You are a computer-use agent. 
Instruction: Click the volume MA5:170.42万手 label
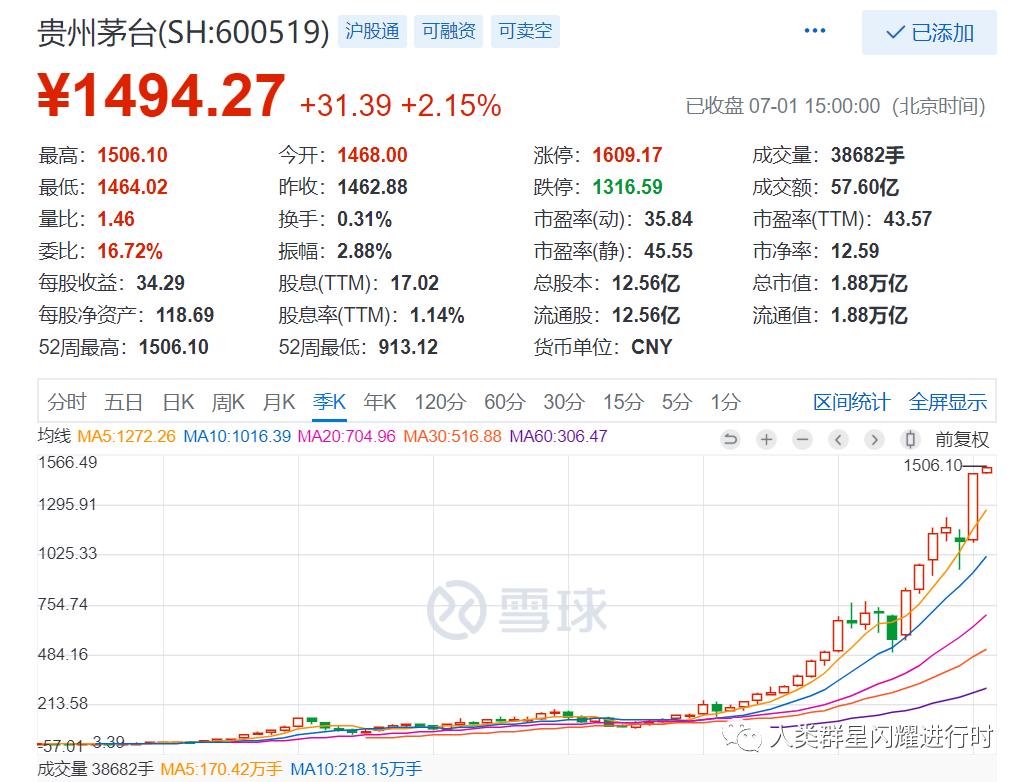click(x=221, y=769)
